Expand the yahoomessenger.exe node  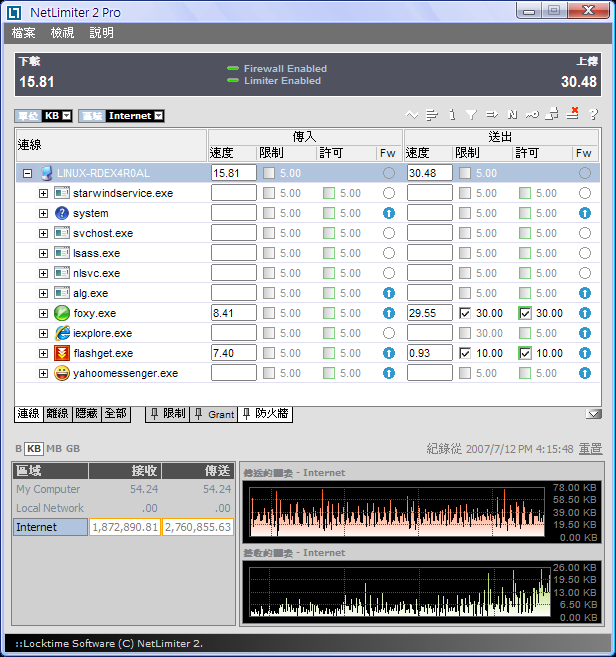tap(43, 373)
